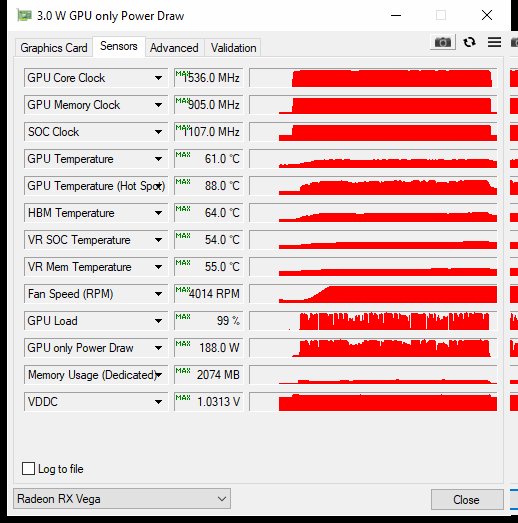The height and width of the screenshot is (523, 518).
Task: Click the 1107.0 MHz SOC clock value
Action: pyautogui.click(x=209, y=132)
